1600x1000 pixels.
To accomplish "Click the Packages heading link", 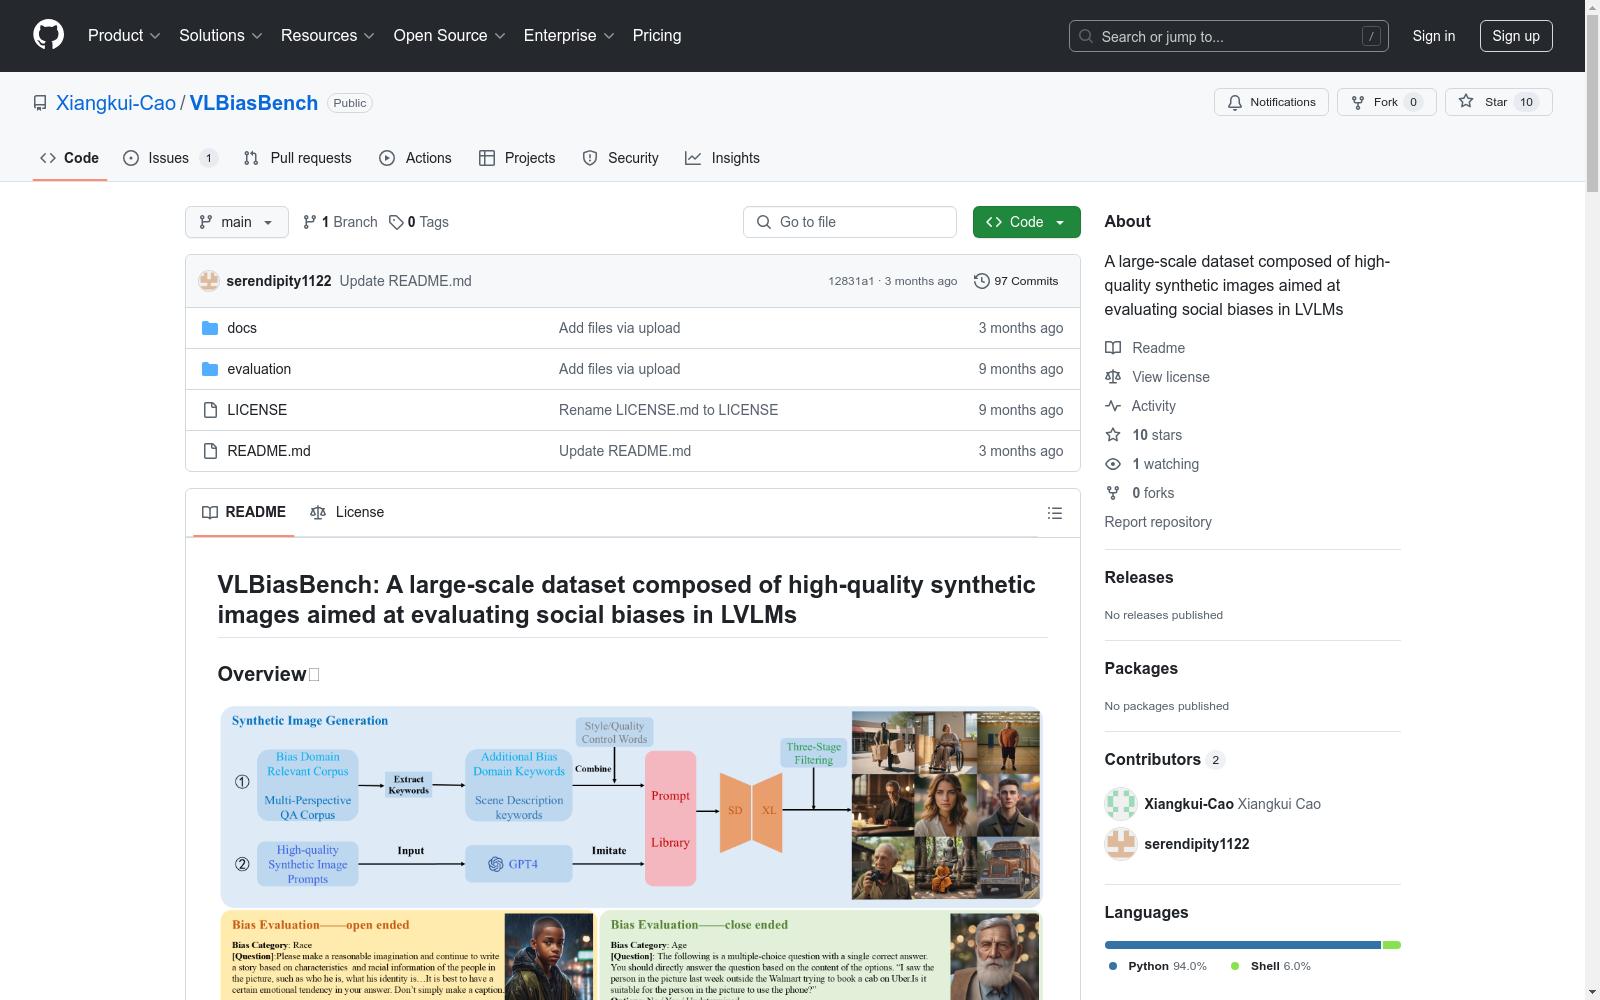I will point(1141,668).
